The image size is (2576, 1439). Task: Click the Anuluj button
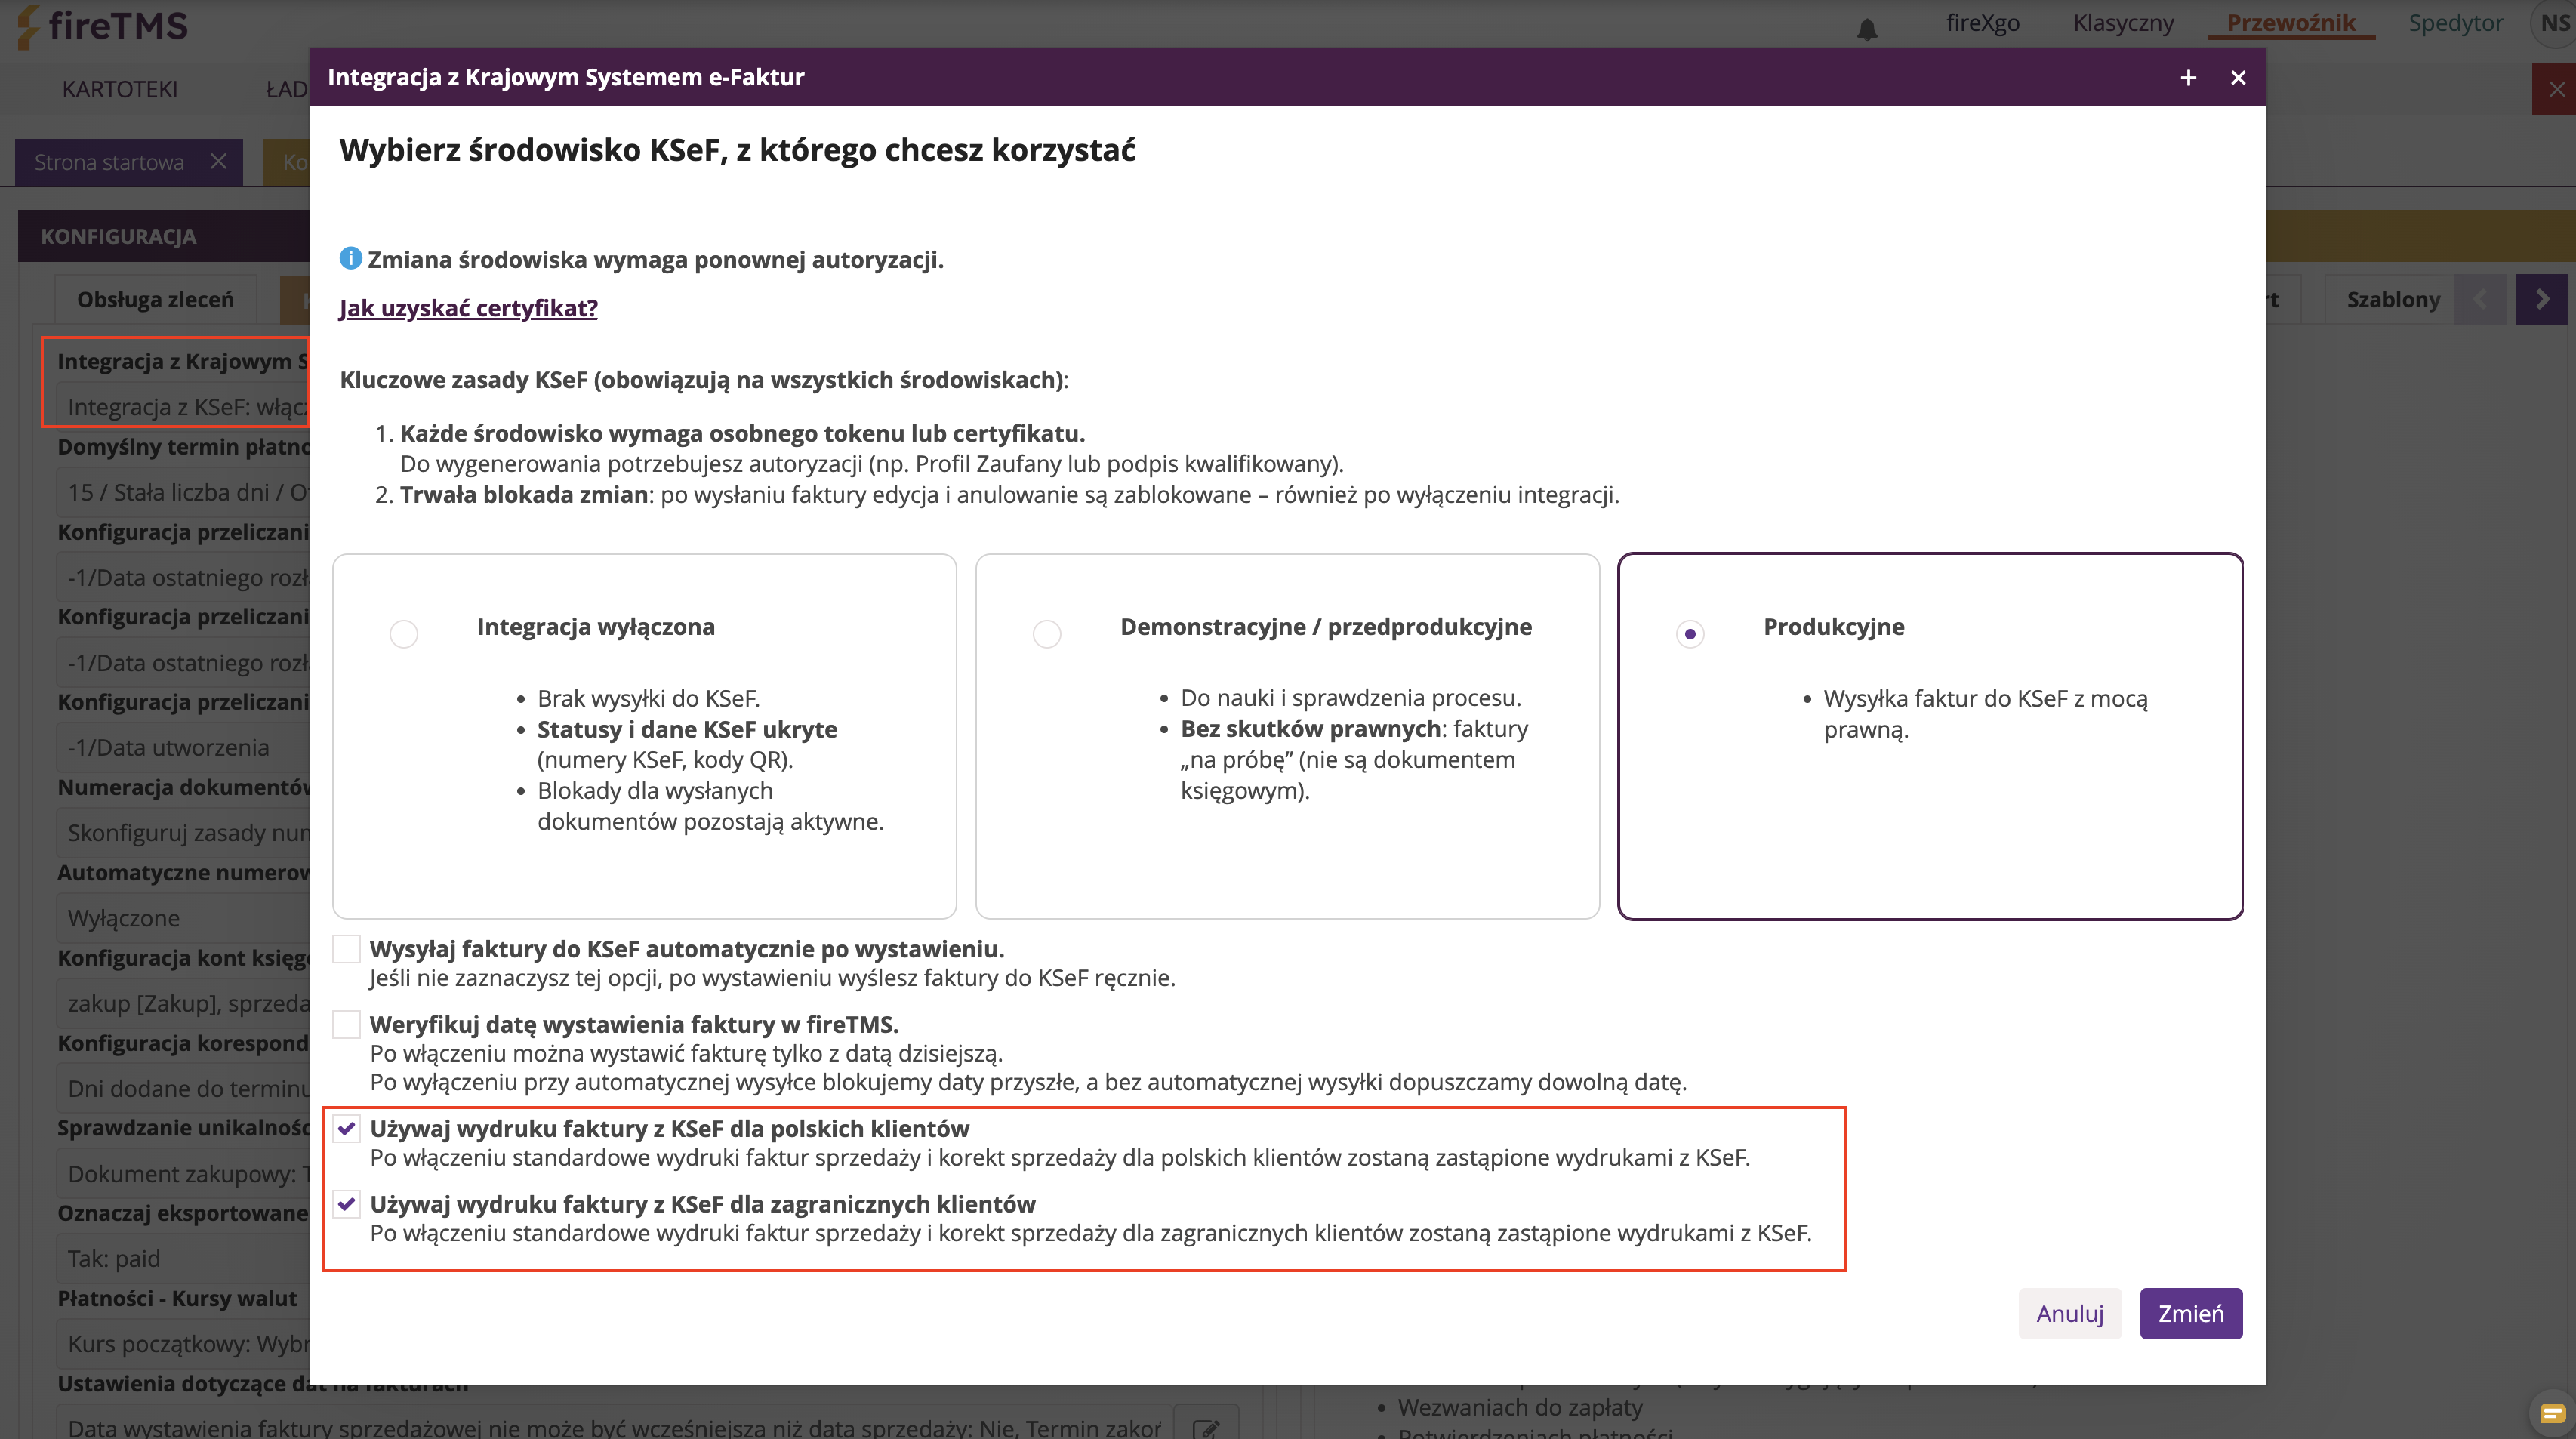(2069, 1313)
